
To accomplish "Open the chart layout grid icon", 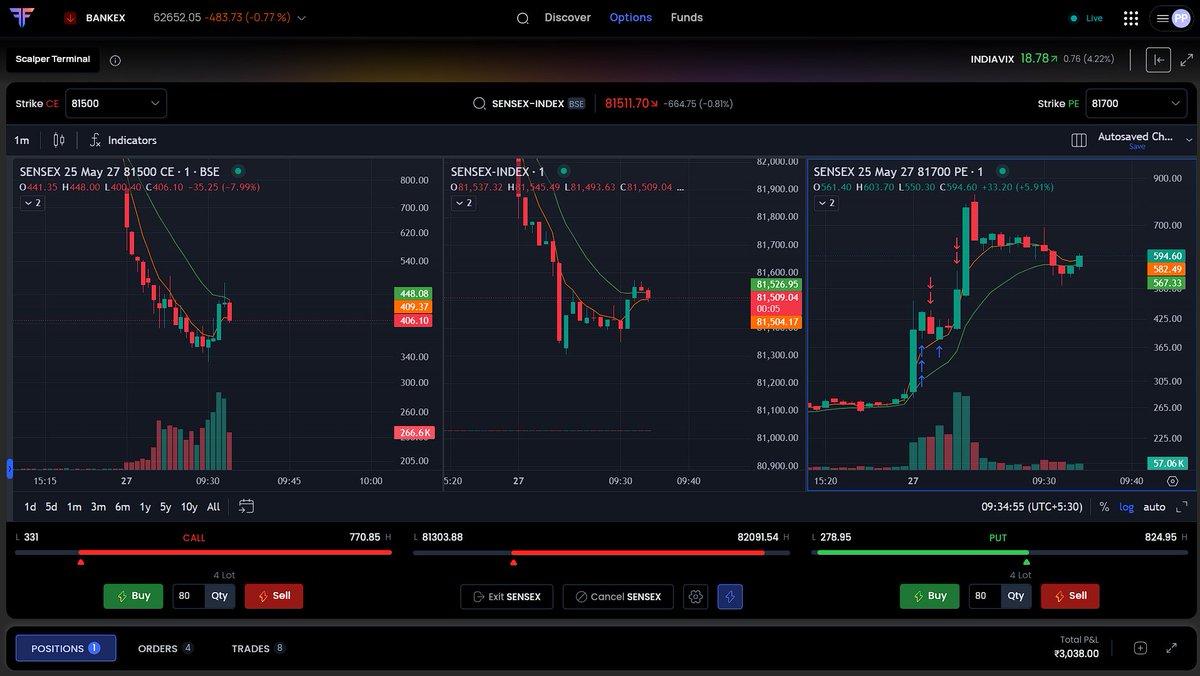I will pyautogui.click(x=1079, y=140).
